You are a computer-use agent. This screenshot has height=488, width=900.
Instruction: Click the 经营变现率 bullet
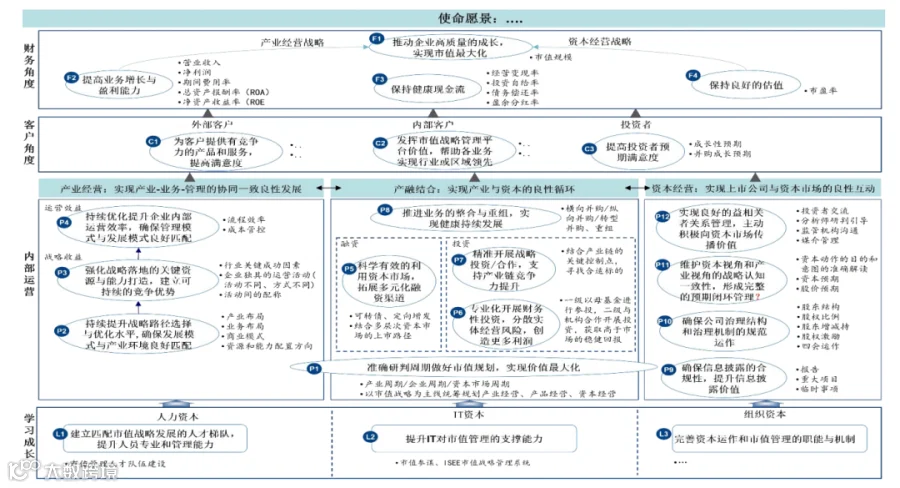[513, 73]
